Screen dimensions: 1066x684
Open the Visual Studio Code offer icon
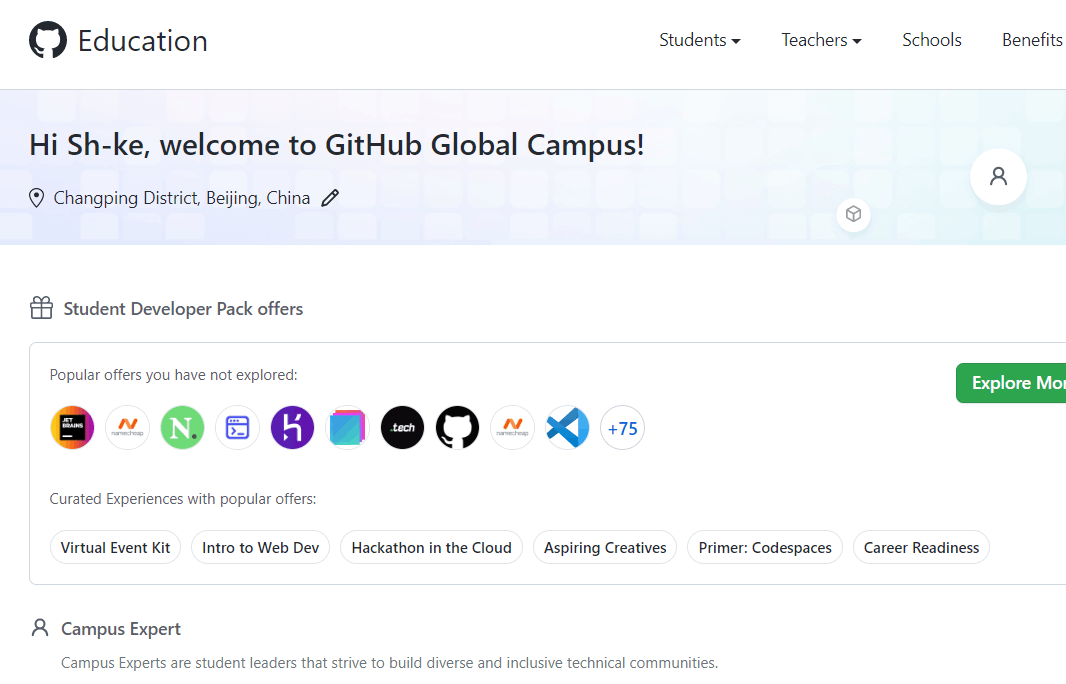[x=568, y=428]
